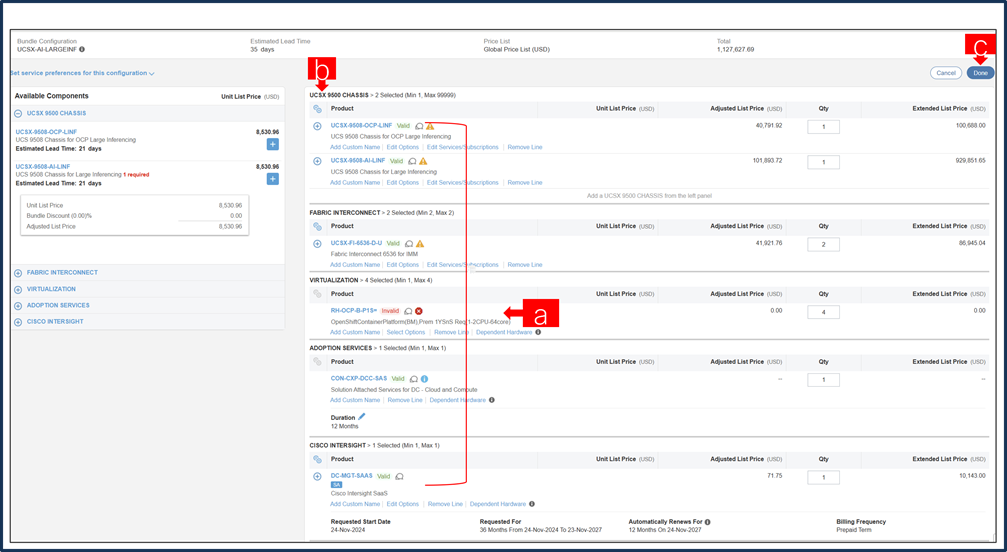Click '1 required' text under UCSX-9508-AI-LINF
Image resolution: width=1007 pixels, height=552 pixels.
(x=136, y=175)
